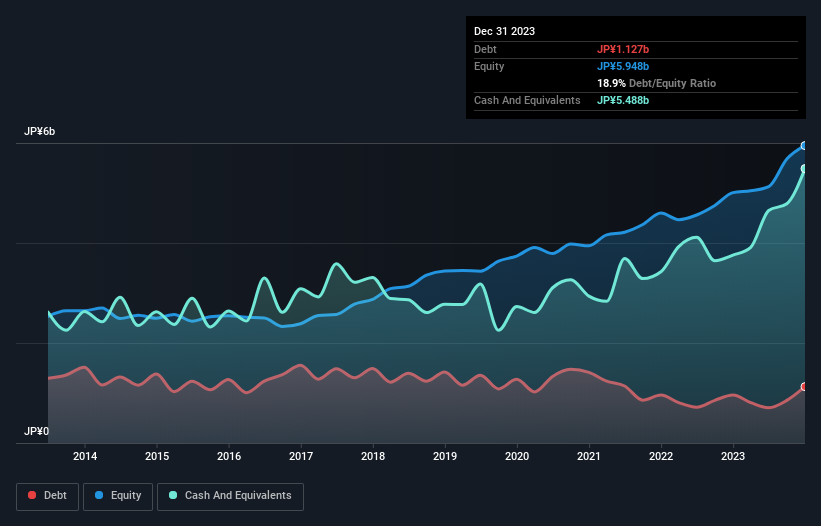This screenshot has width=821, height=526.
Task: Click the red Debt legend dot
Action: tap(32, 495)
